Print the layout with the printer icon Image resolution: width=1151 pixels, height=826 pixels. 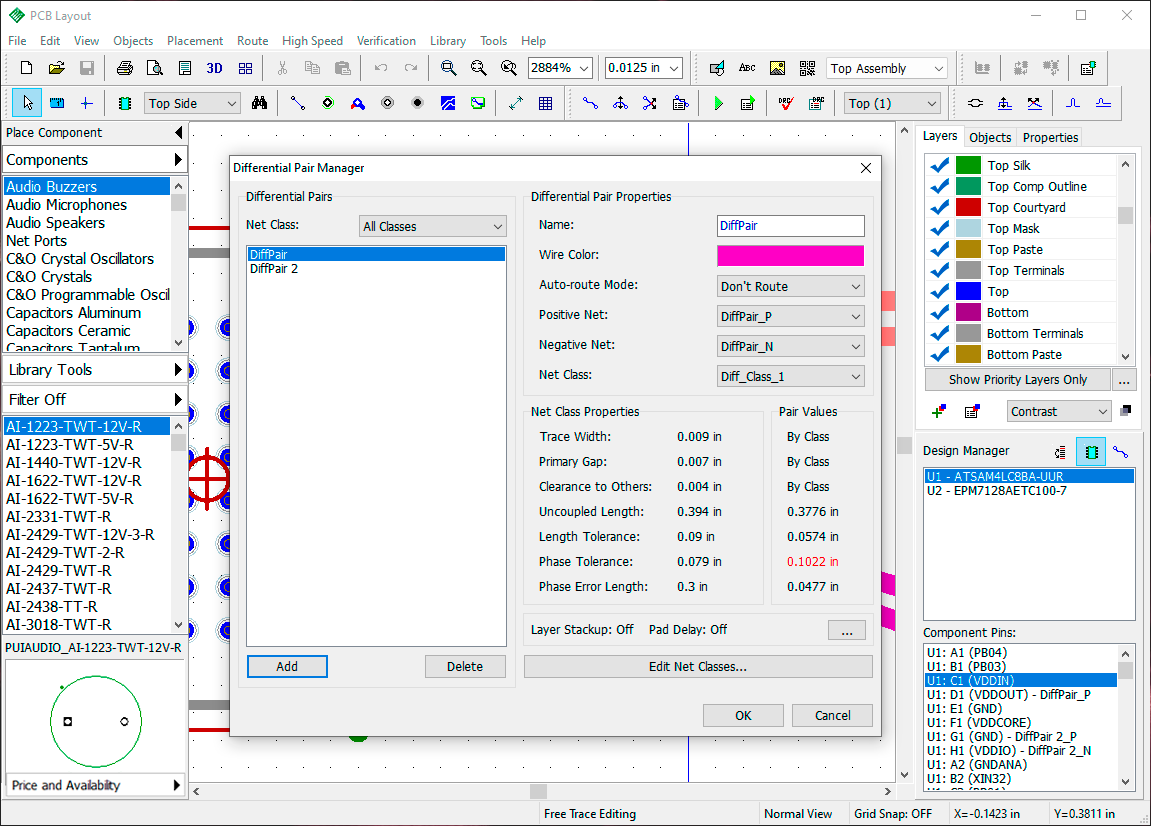click(x=125, y=68)
